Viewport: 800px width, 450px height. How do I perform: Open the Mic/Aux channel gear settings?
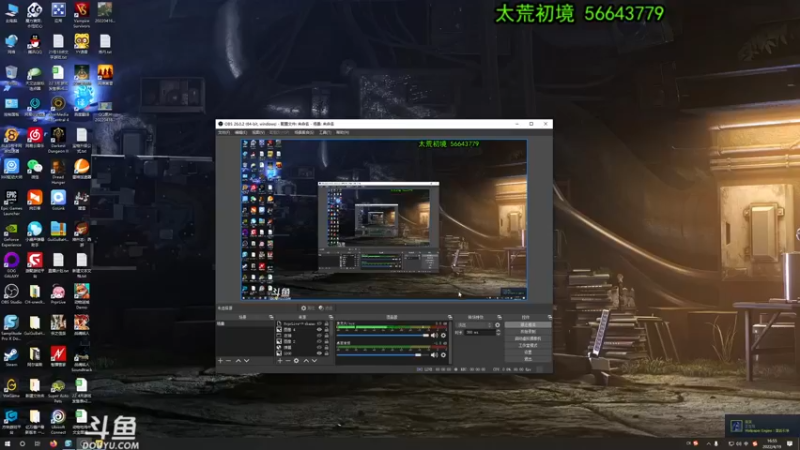(x=443, y=335)
